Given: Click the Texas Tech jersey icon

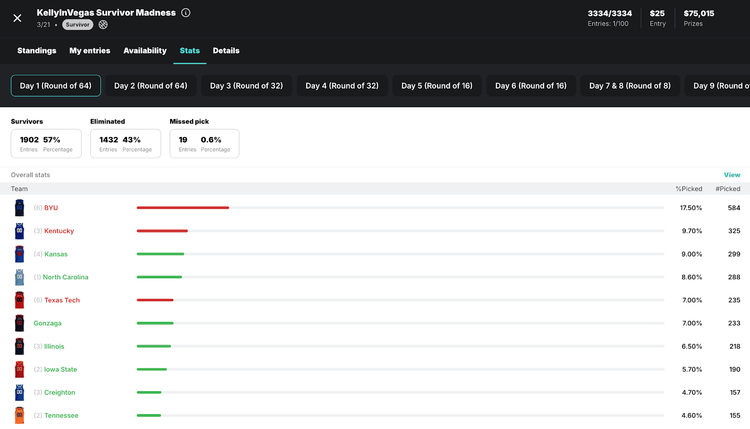Looking at the screenshot, I should click(x=19, y=300).
